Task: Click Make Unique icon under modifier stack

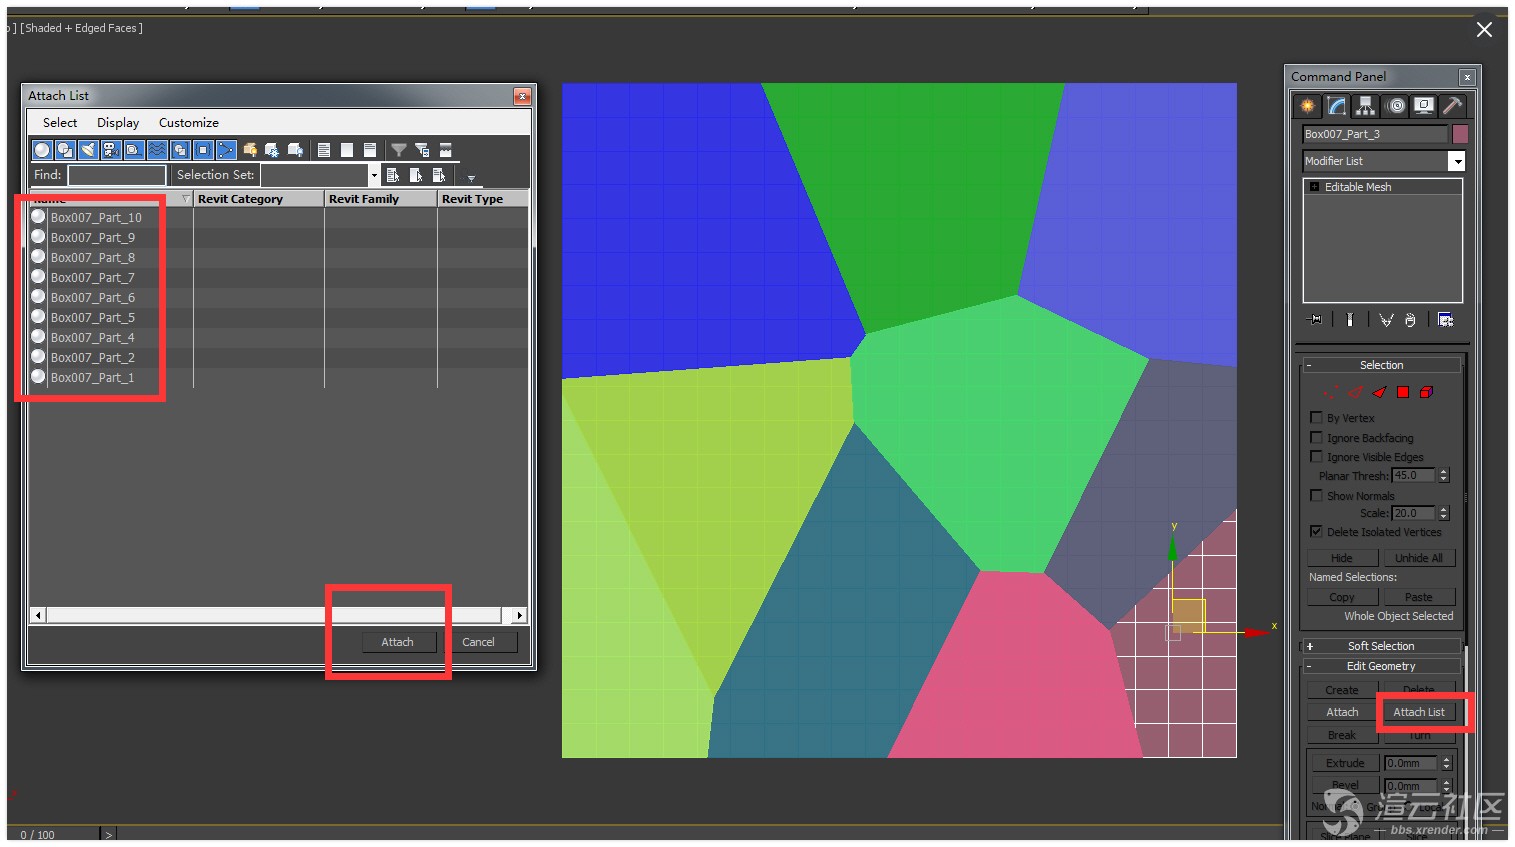Action: pyautogui.click(x=1386, y=320)
